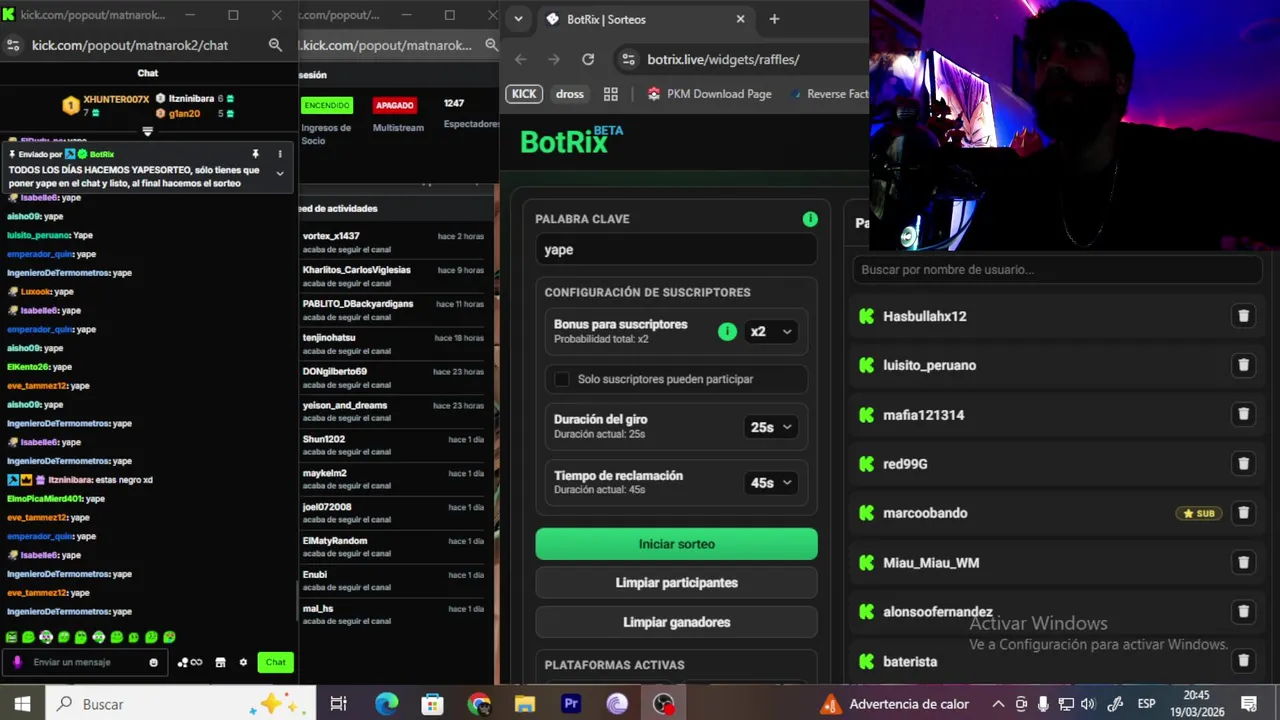This screenshot has width=1280, height=720.
Task: Open the Windows Start menu
Action: (22, 704)
